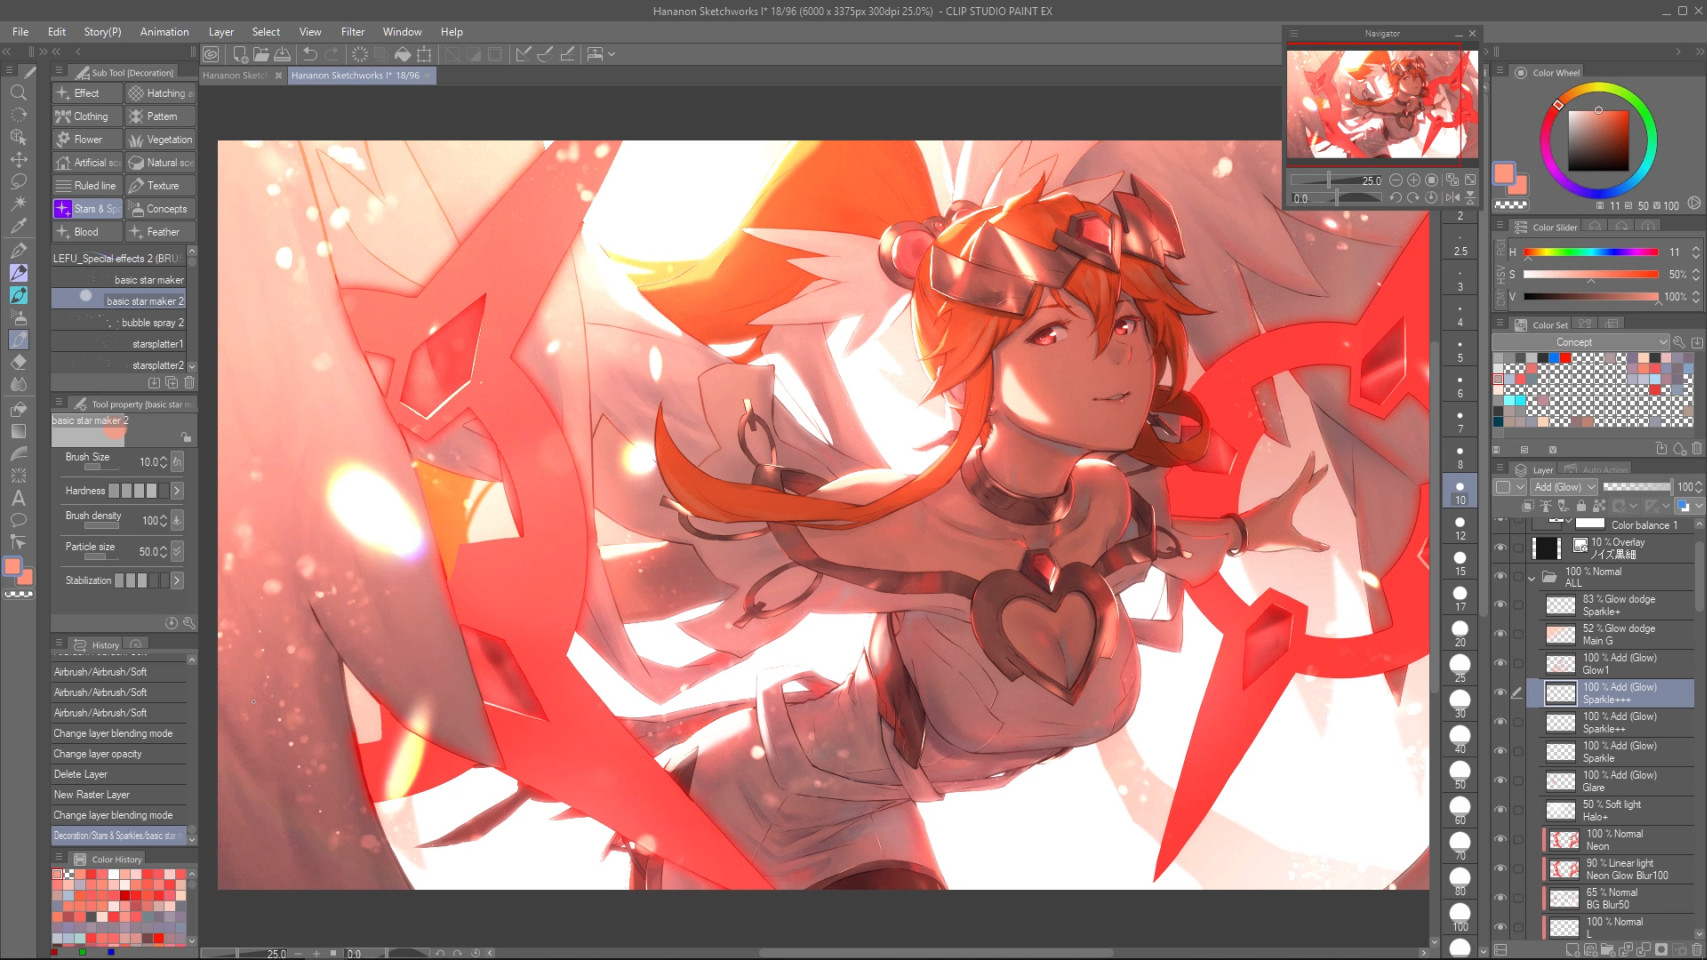This screenshot has height=960, width=1707.
Task: Toggle visibility of the Neon layer
Action: [x=1501, y=840]
